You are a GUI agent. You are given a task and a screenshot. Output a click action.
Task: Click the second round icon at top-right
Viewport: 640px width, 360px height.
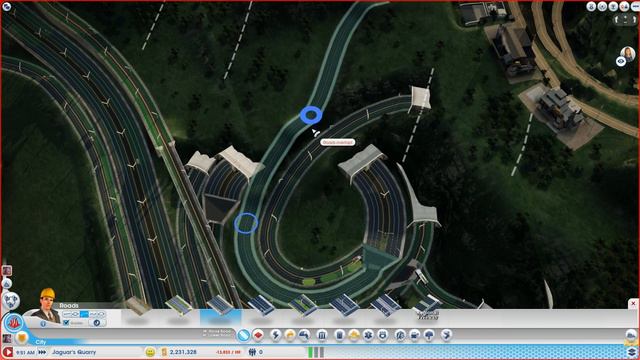click(x=602, y=6)
